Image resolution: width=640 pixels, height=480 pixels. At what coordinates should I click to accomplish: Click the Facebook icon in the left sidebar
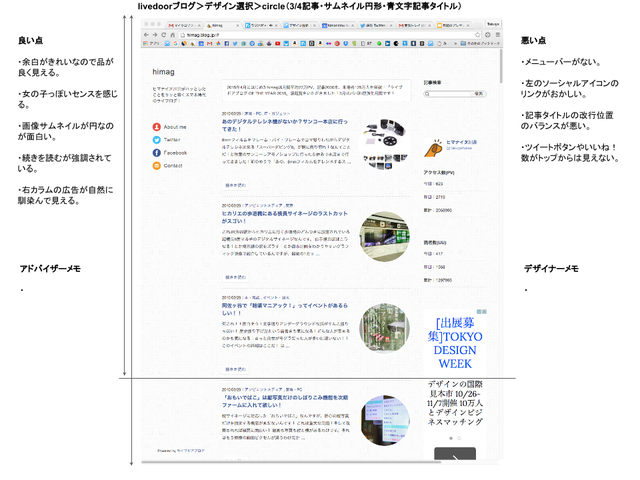157,153
